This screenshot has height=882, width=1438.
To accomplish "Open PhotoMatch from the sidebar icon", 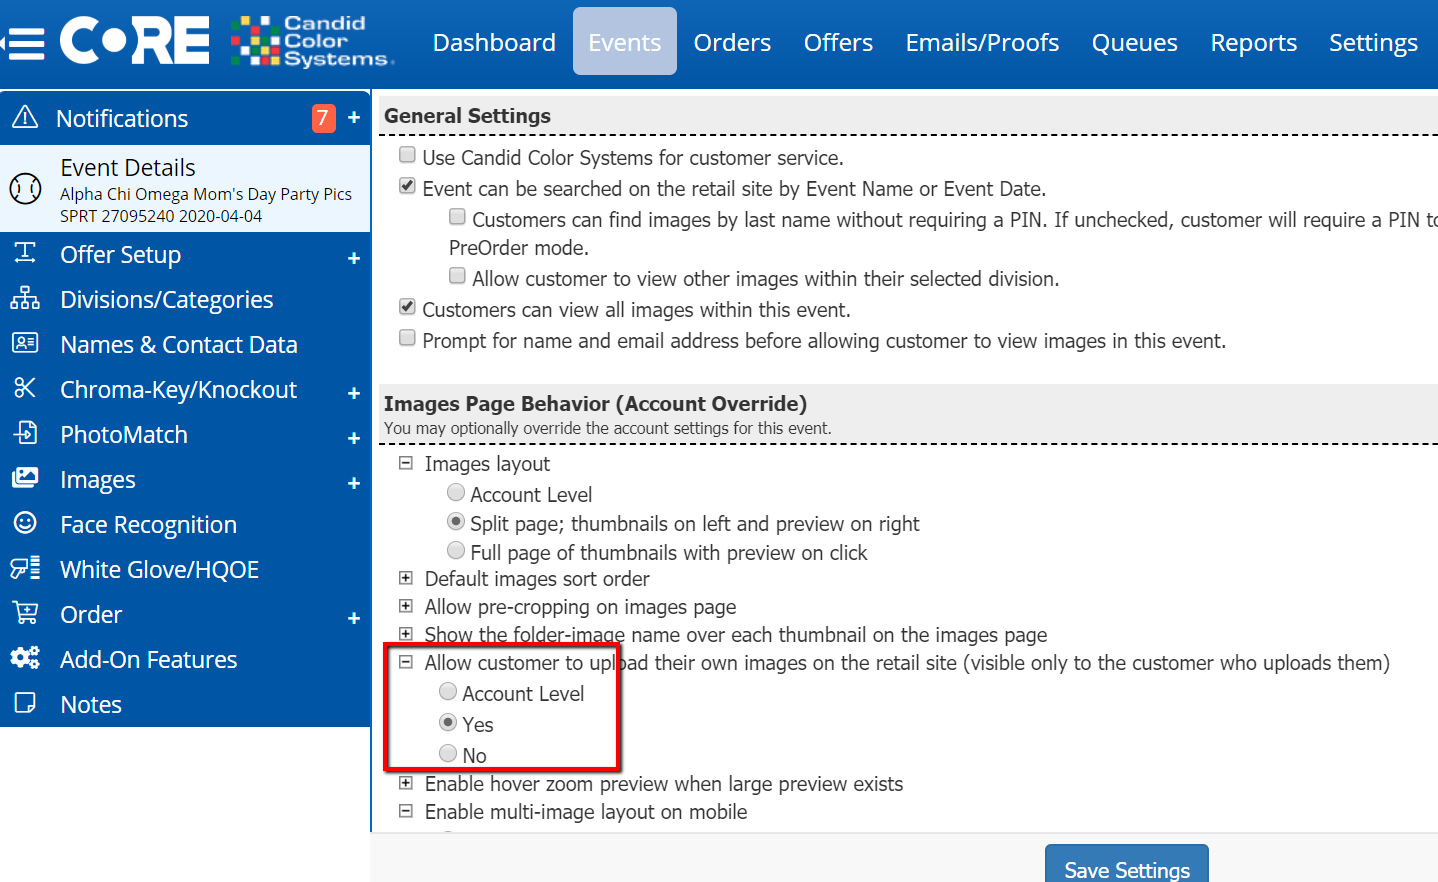I will [x=26, y=434].
